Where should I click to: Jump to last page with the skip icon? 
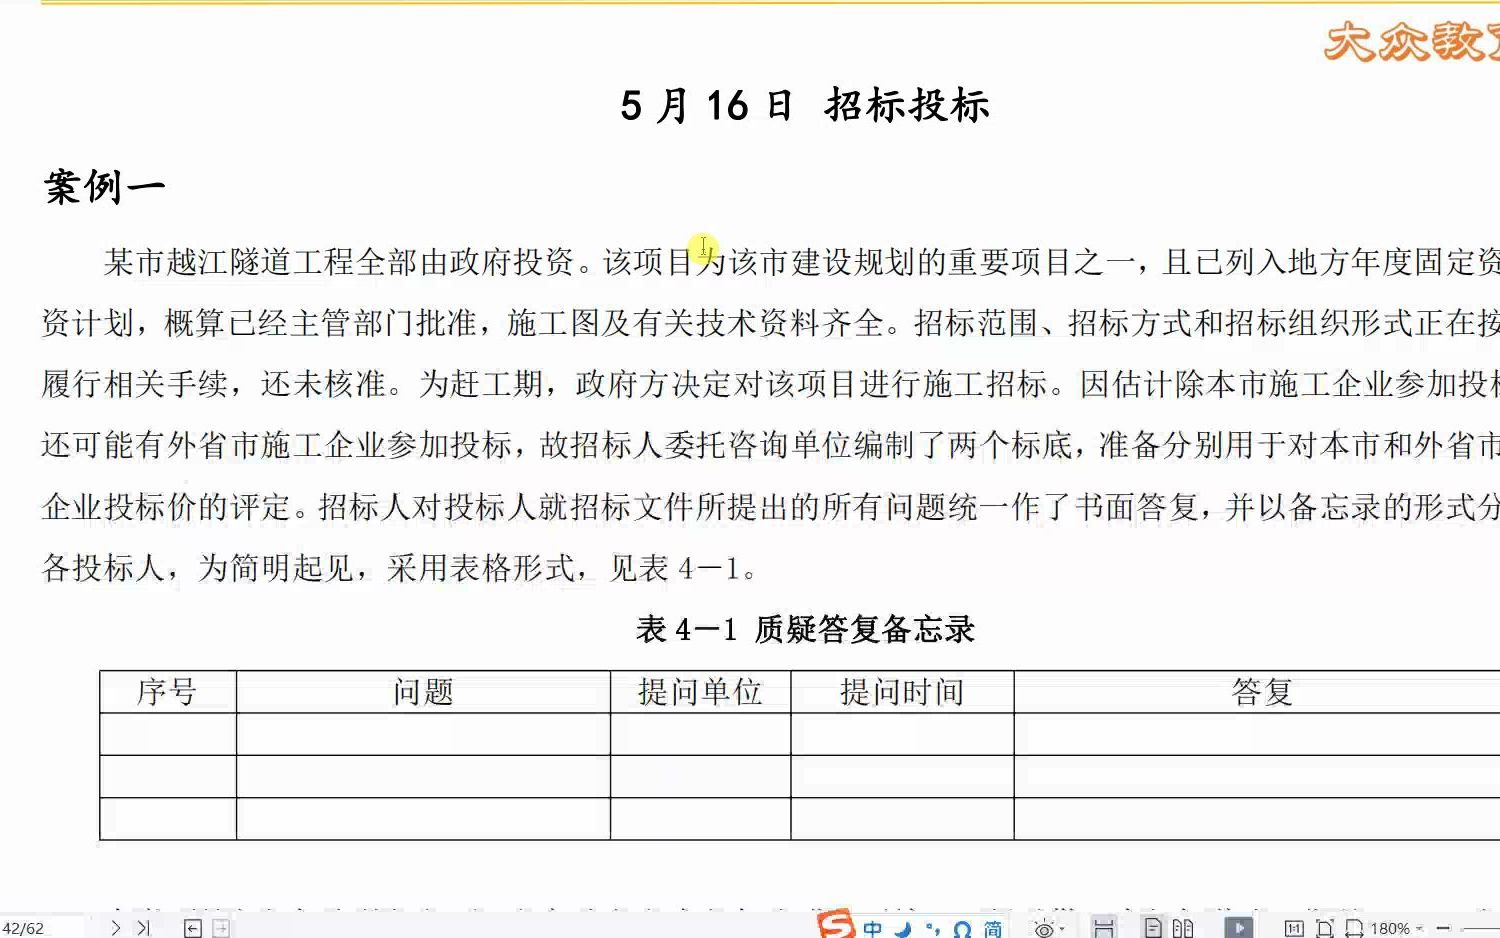coord(144,927)
